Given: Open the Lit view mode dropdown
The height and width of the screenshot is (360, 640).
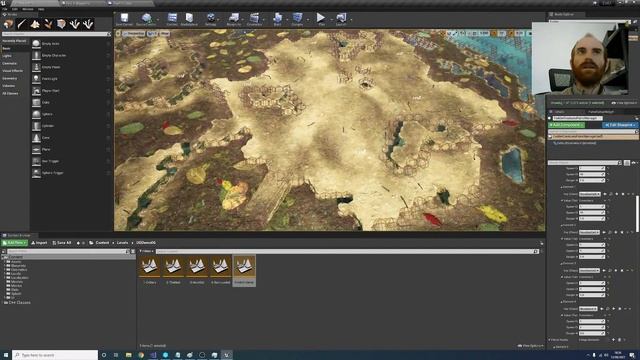Looking at the screenshot, I should 152,33.
